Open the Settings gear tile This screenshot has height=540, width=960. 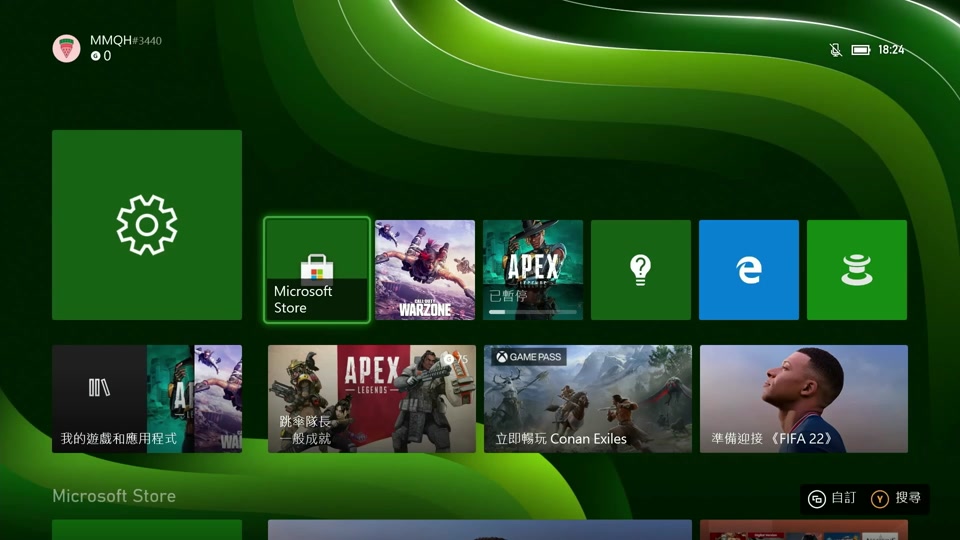tap(147, 225)
